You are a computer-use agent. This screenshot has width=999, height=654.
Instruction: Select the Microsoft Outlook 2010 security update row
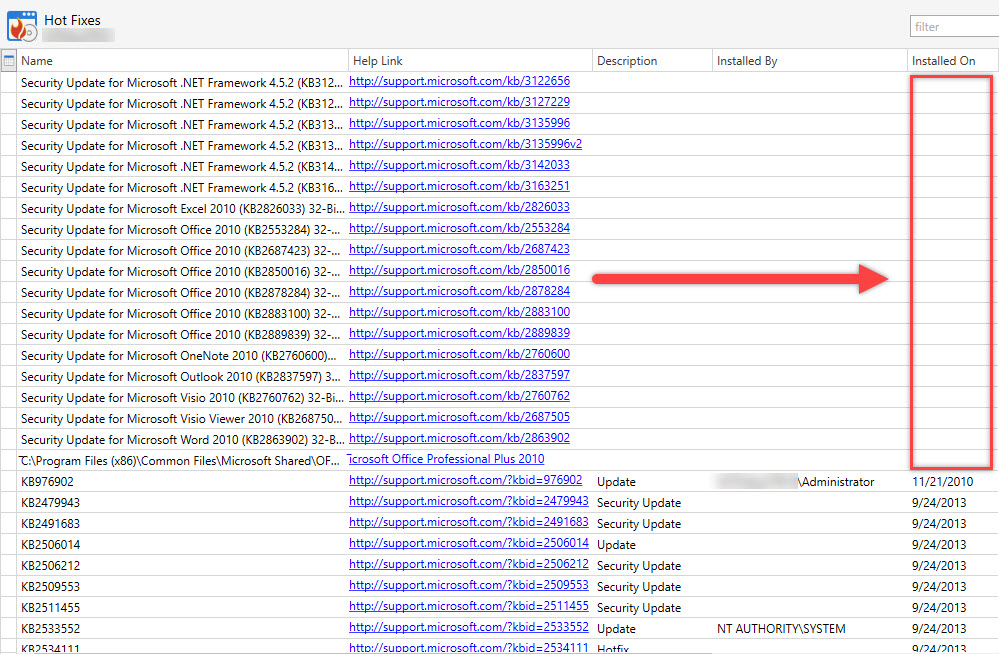pyautogui.click(x=180, y=377)
